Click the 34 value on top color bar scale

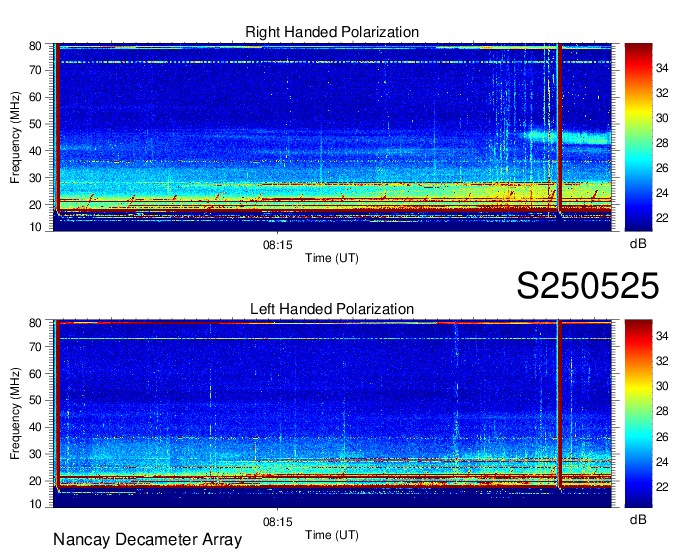tap(662, 68)
